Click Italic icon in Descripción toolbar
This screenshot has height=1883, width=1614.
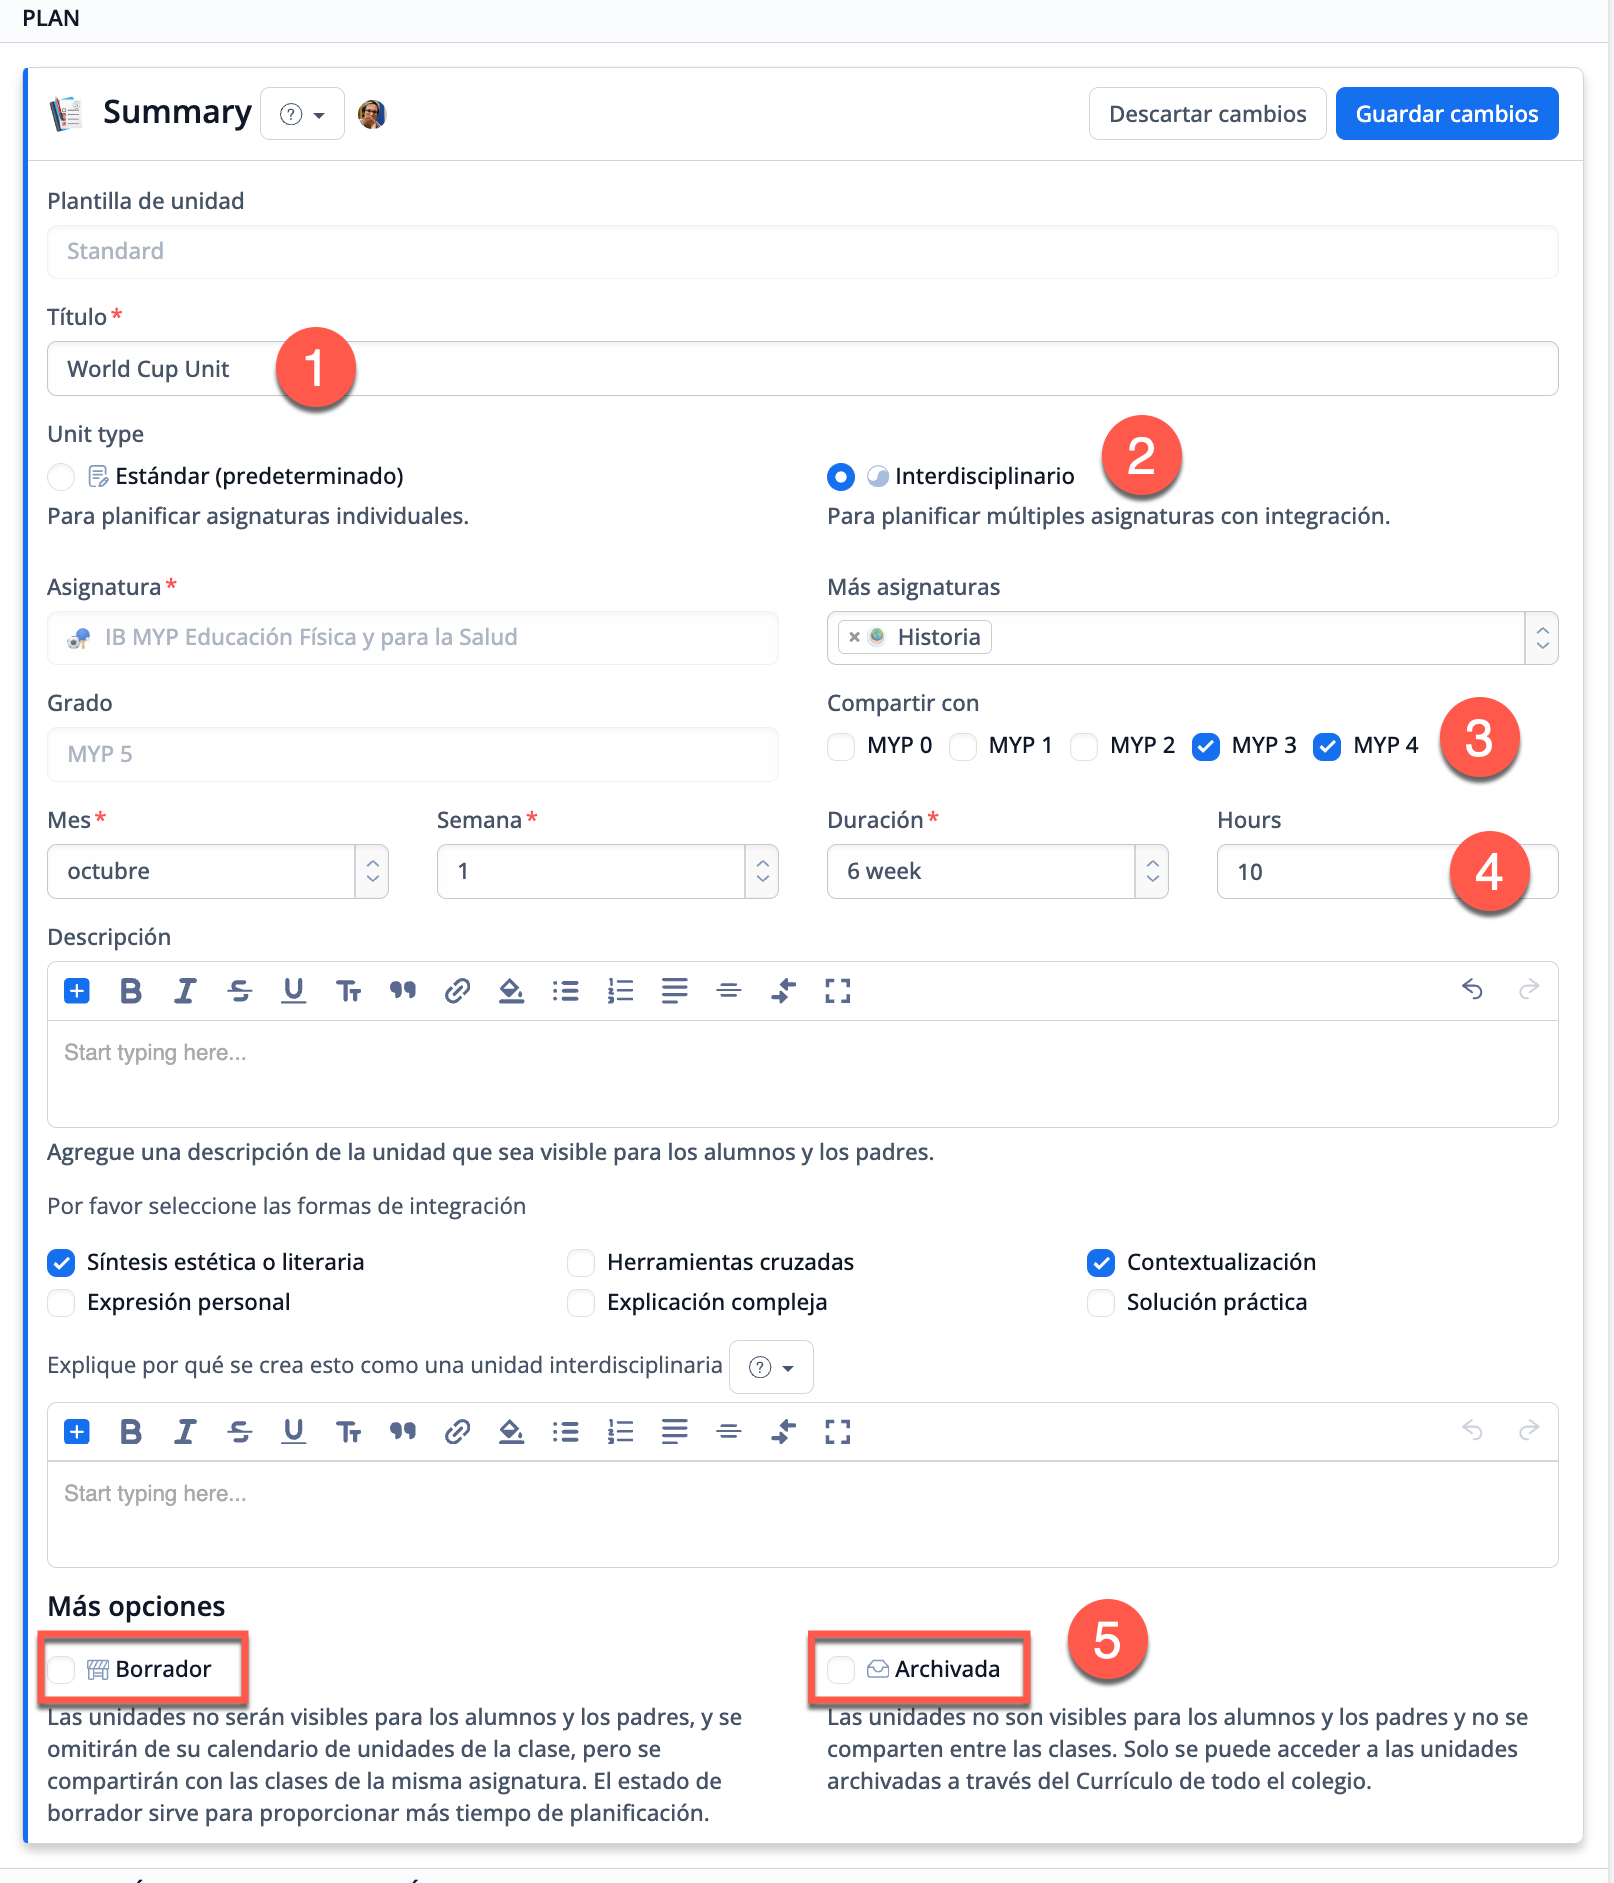(185, 991)
